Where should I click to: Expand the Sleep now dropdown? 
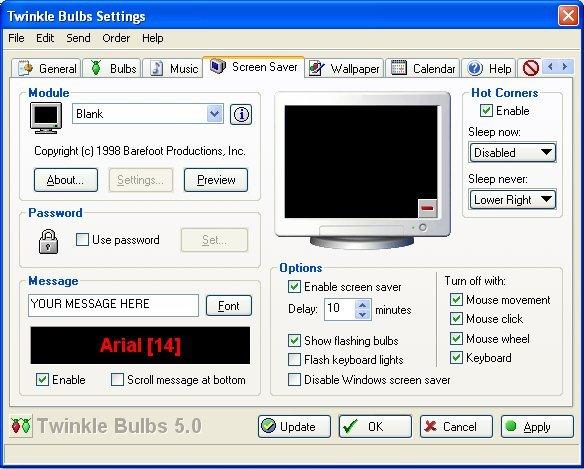tap(512, 152)
